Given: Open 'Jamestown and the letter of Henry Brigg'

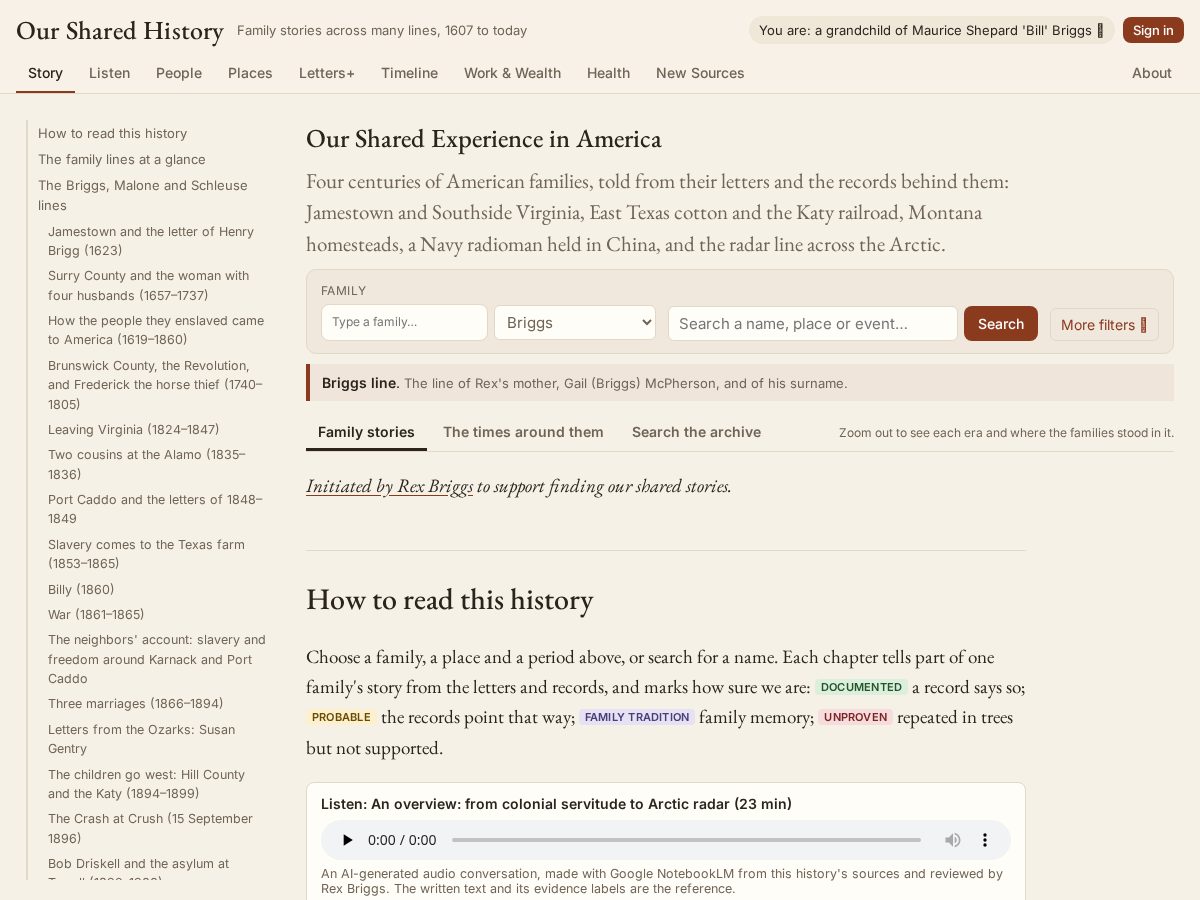Looking at the screenshot, I should click(x=151, y=241).
